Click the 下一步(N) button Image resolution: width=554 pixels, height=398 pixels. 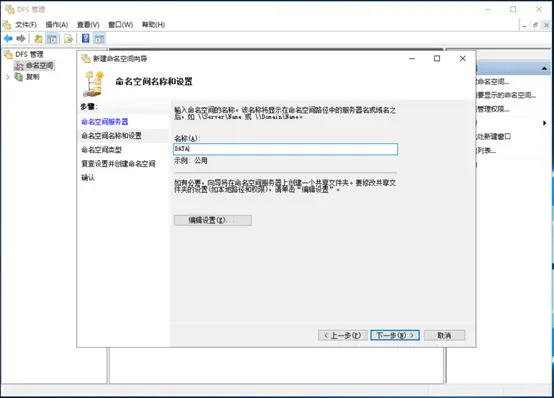(395, 335)
